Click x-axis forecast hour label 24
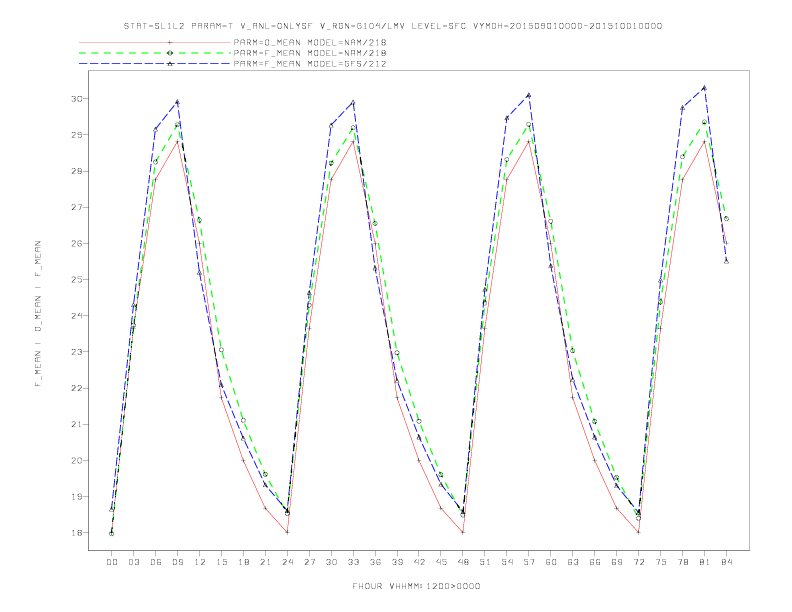Image resolution: width=792 pixels, height=612 pixels. [287, 562]
